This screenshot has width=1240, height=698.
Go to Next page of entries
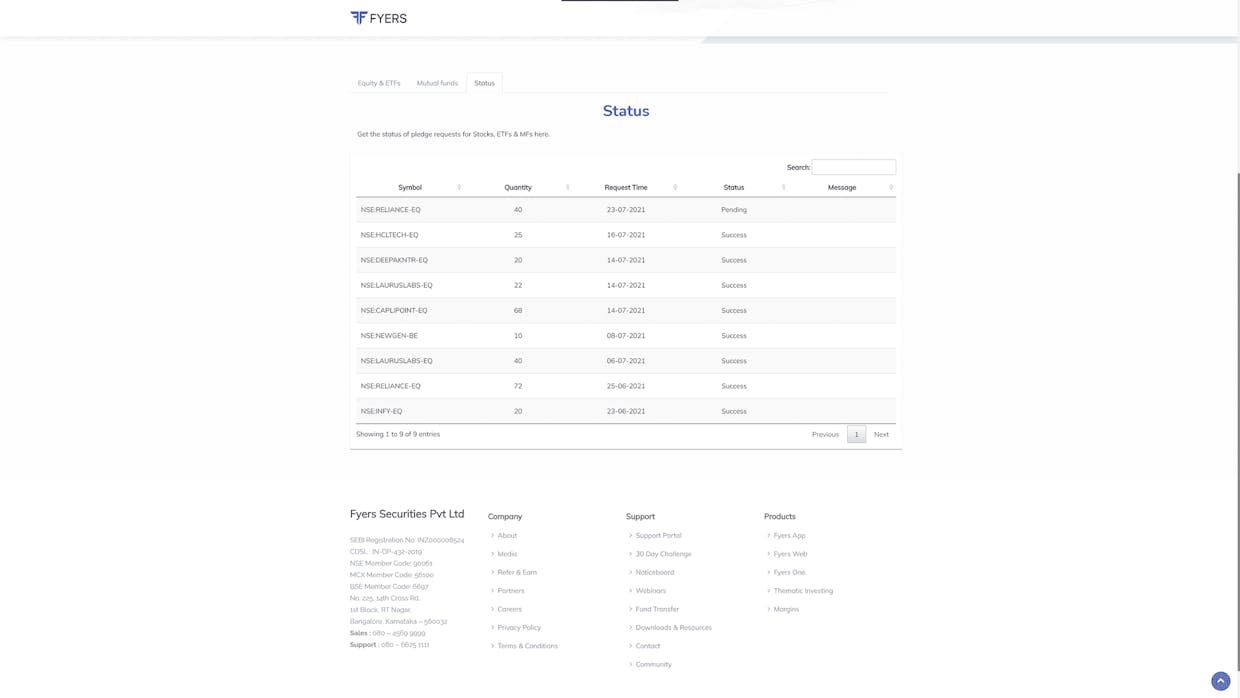click(x=881, y=434)
